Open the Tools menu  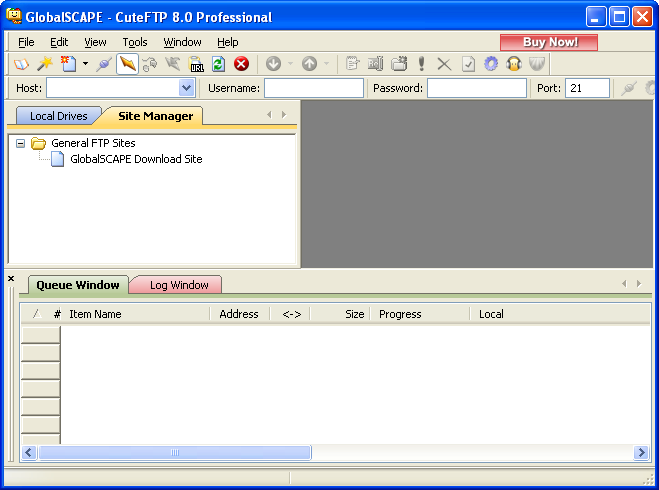point(134,42)
